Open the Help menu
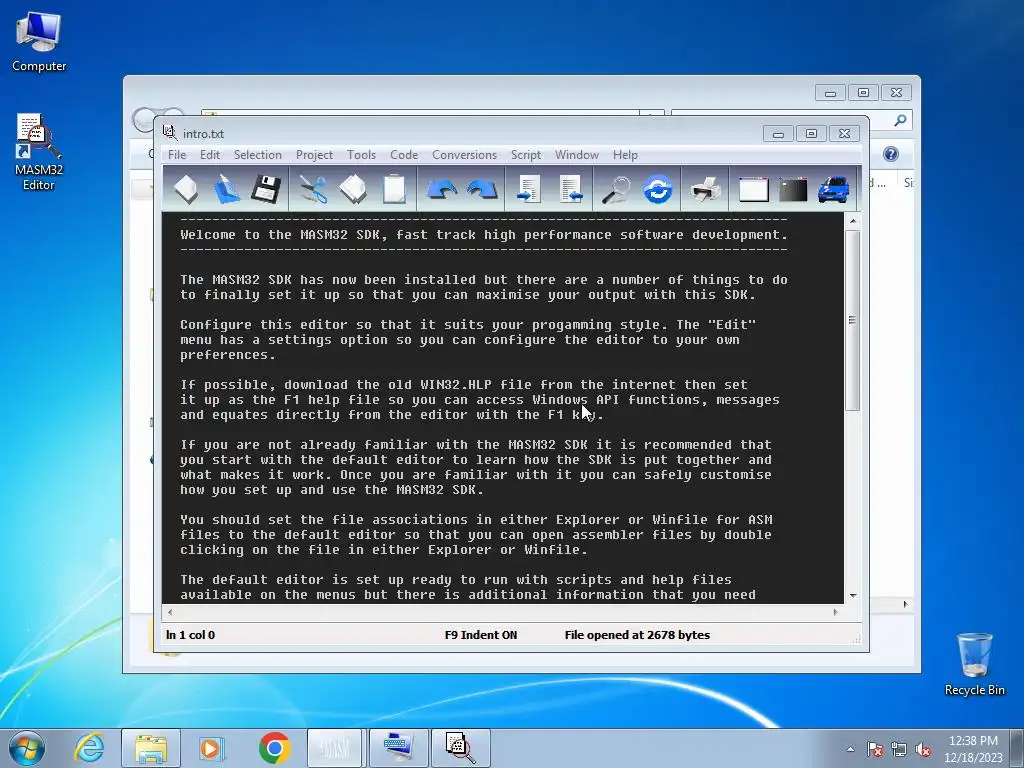Screen dimensions: 1024x768 point(625,155)
